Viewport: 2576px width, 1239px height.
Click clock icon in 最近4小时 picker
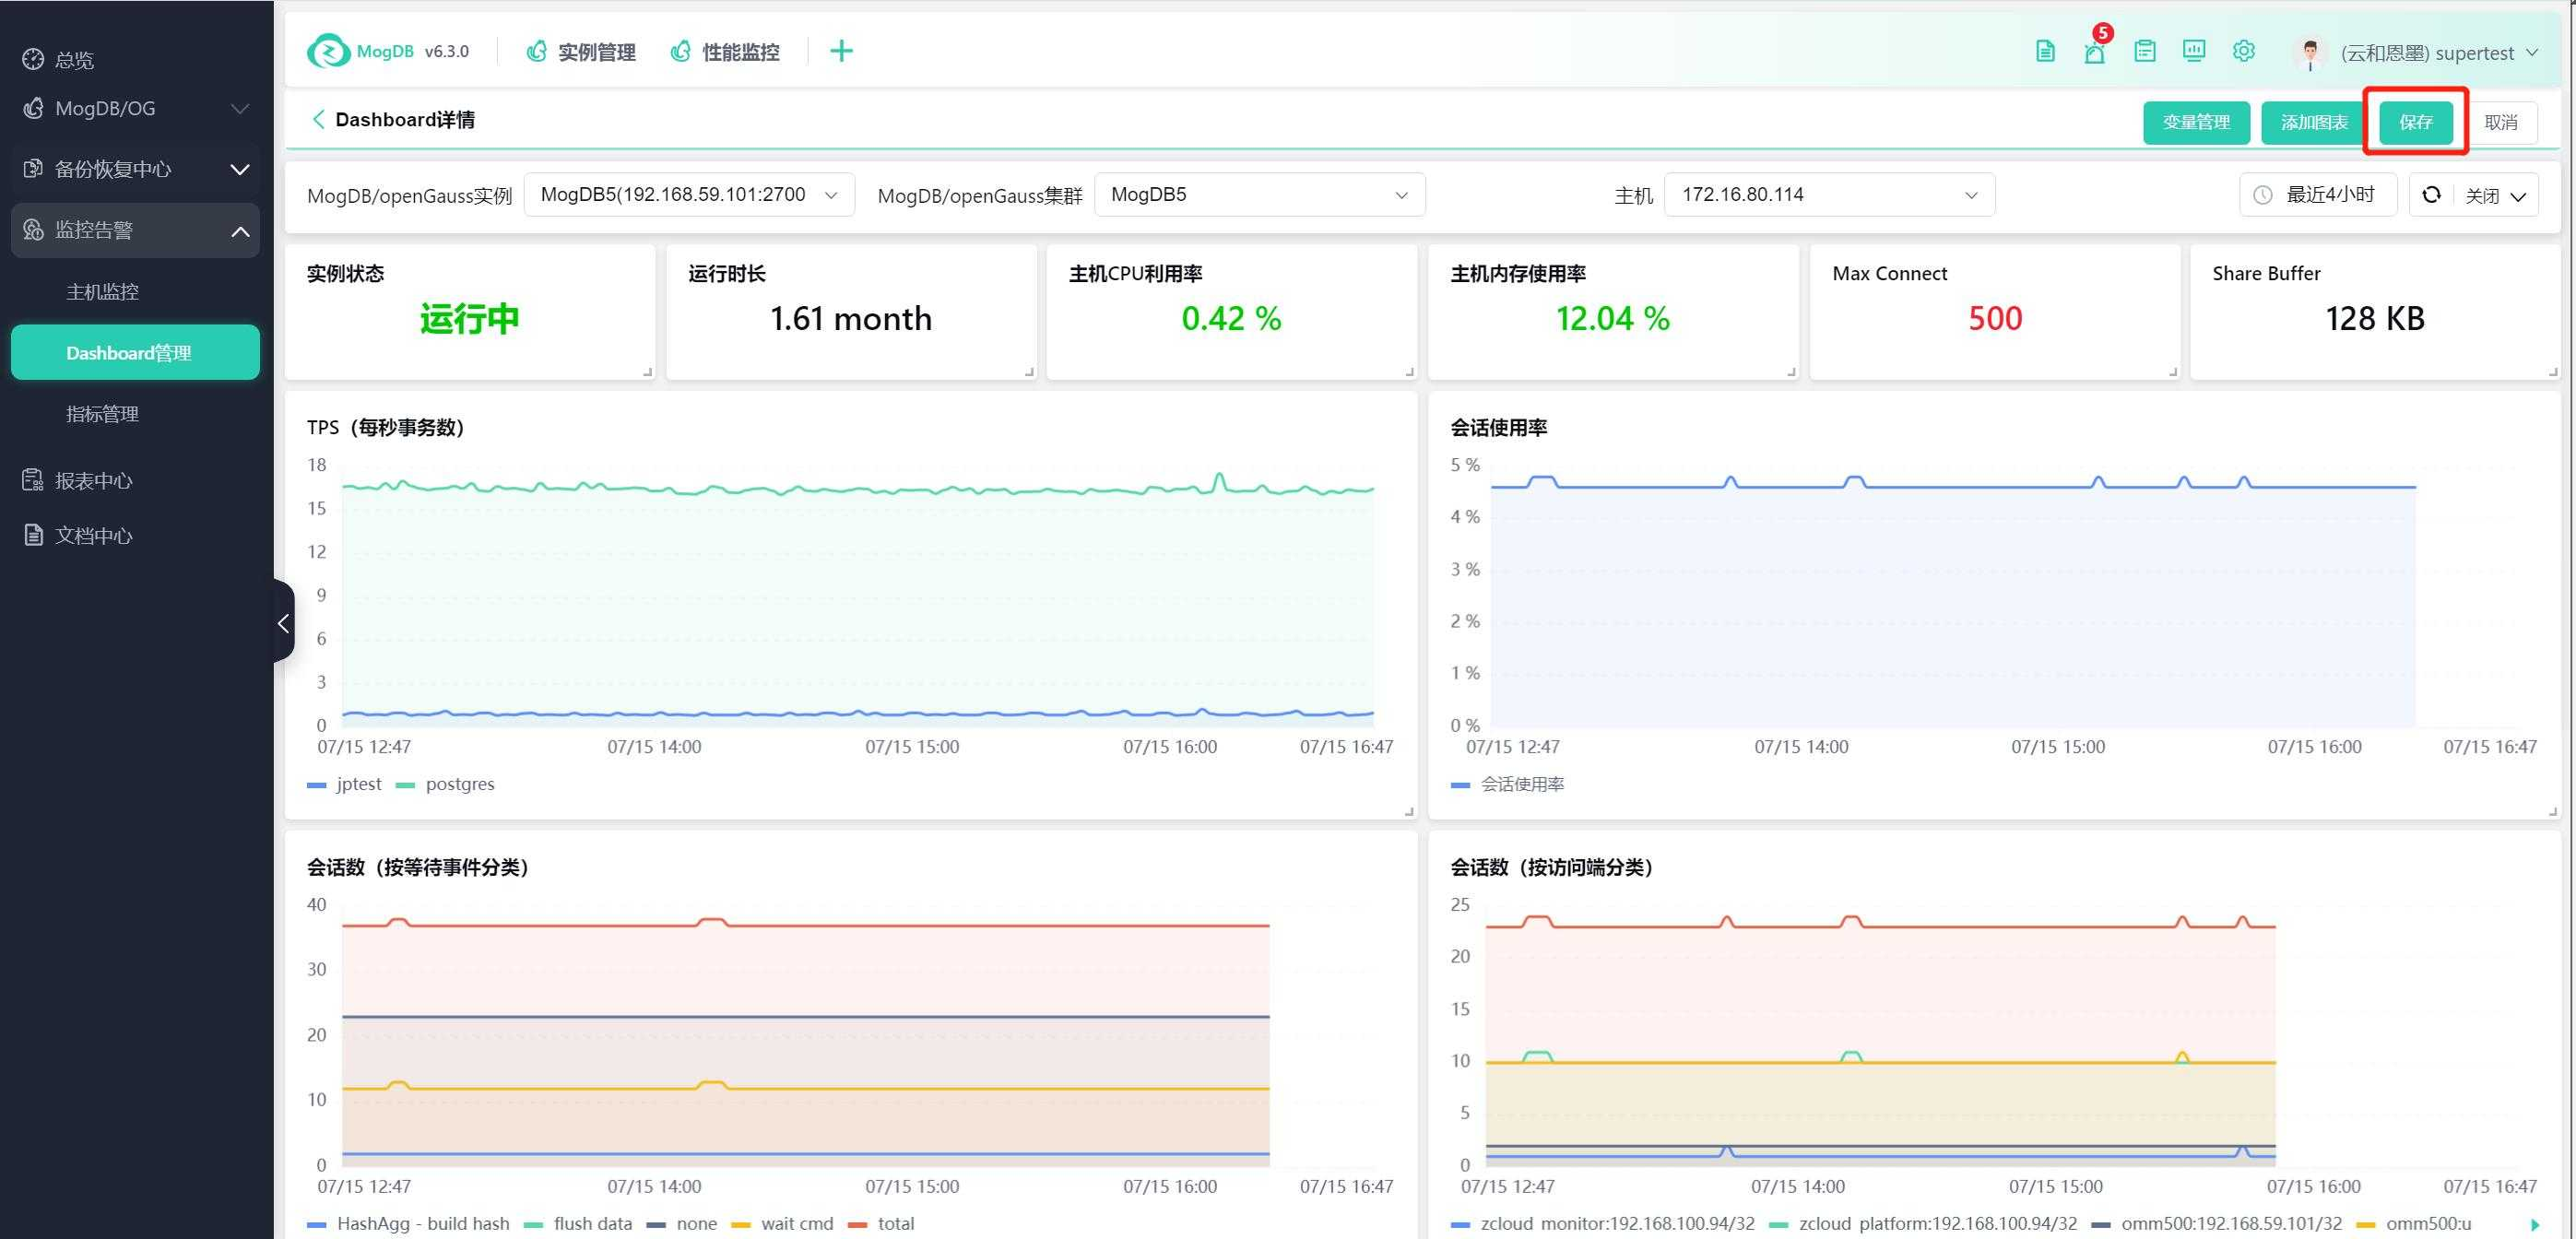(x=2262, y=195)
